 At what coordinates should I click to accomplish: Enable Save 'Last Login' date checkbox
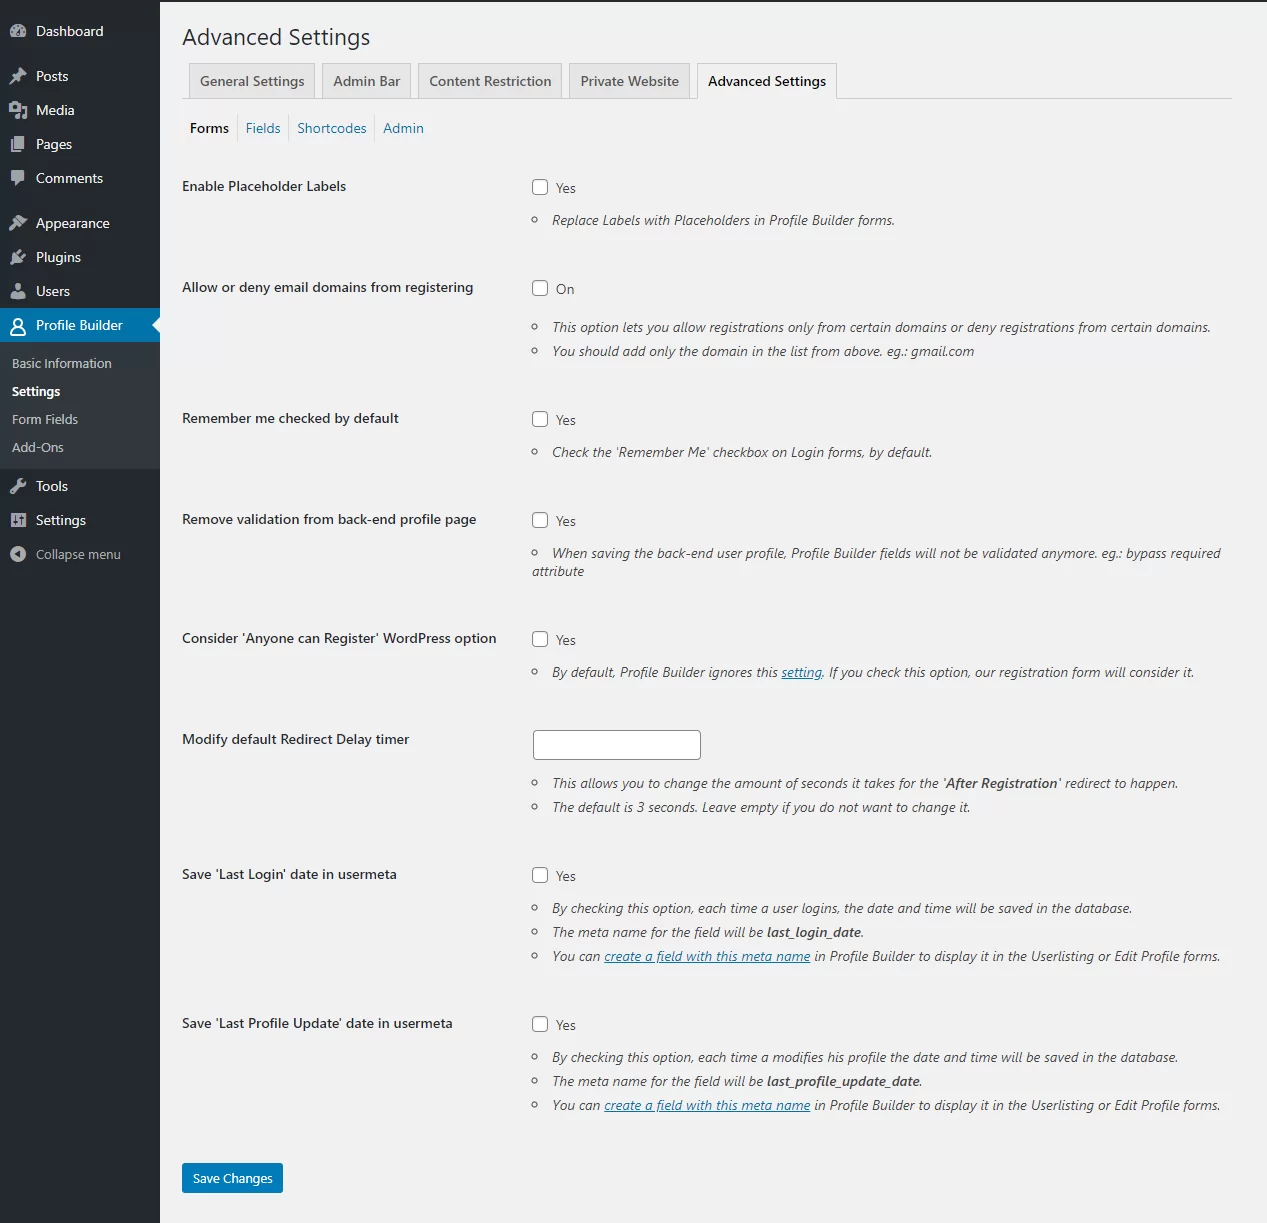pos(540,875)
